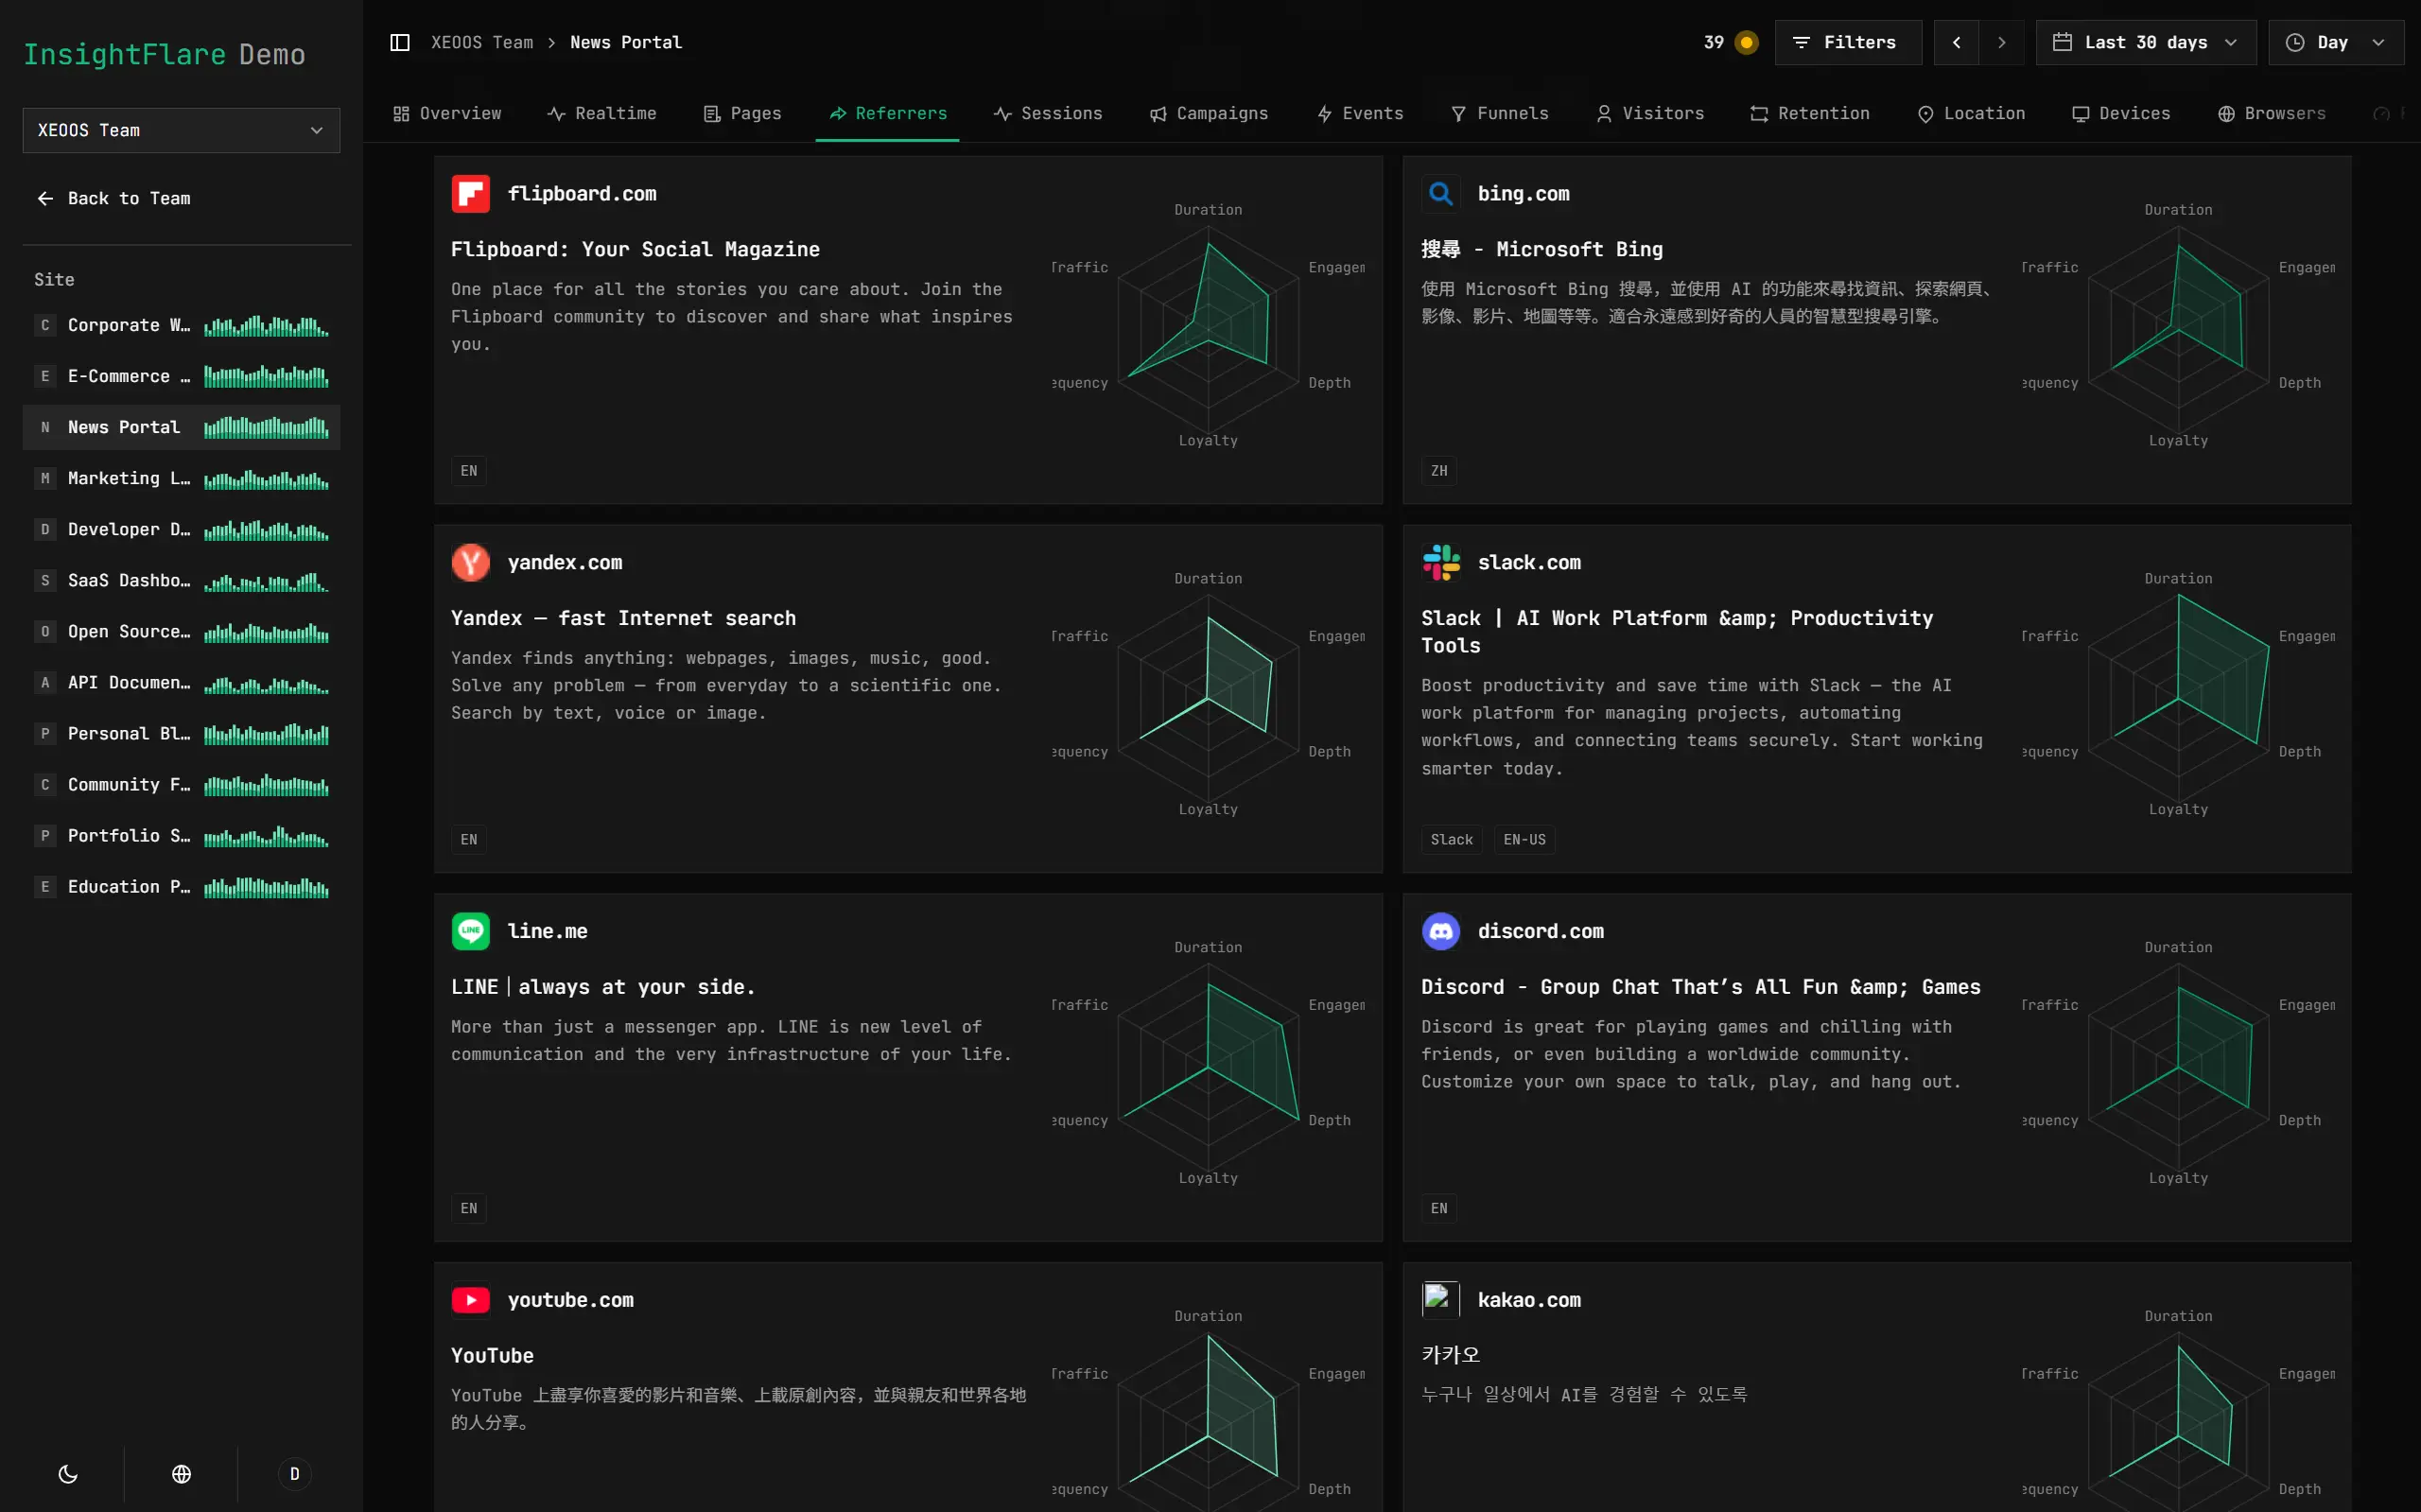2421x1512 pixels.
Task: Select E-Commerce site in sidebar
Action: pos(181,376)
